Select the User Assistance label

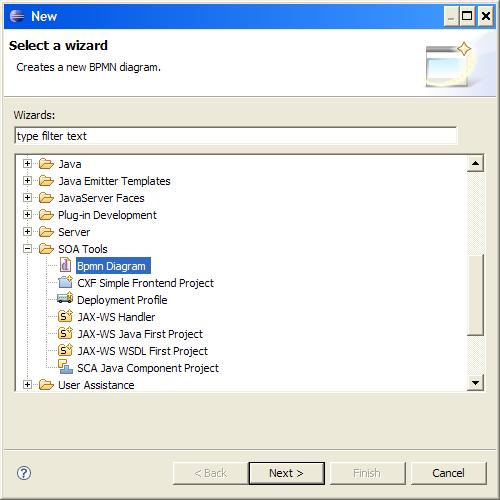[96, 385]
